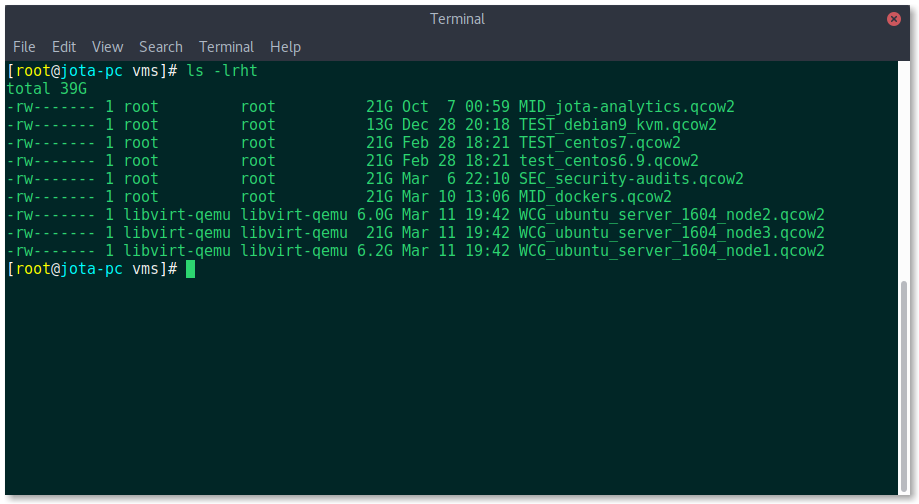Click WCG_ubuntu_server_1604_node1.qcow2 filename

click(672, 251)
